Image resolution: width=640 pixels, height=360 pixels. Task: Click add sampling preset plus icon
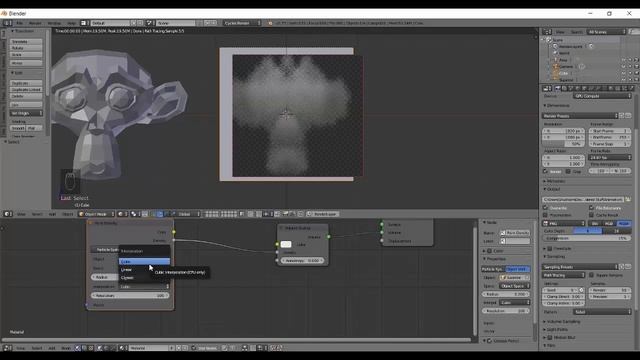tap(622, 267)
